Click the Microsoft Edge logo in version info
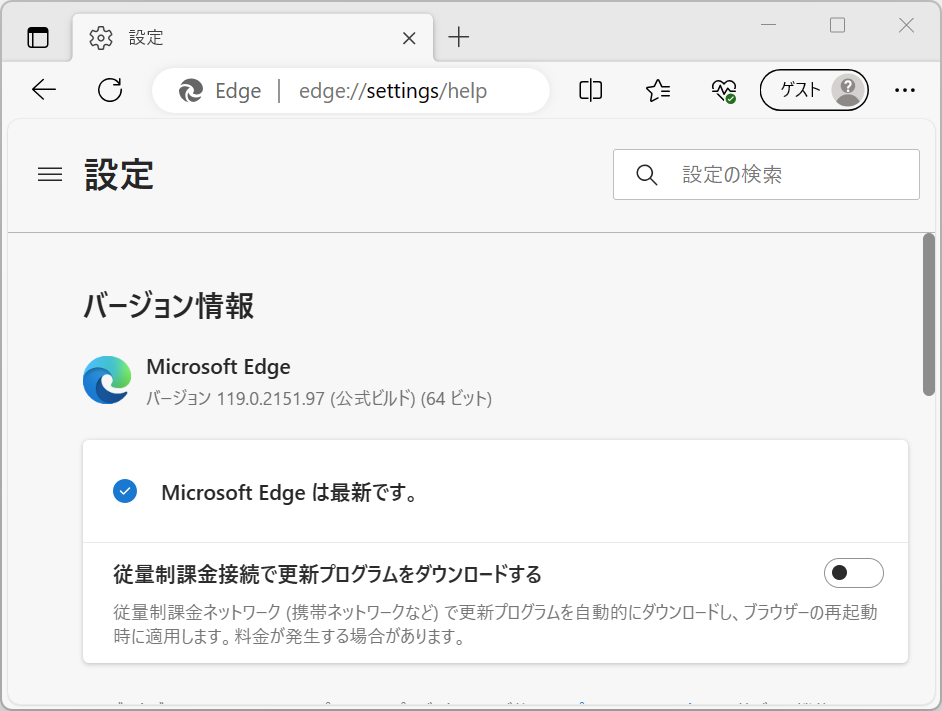This screenshot has width=942, height=711. point(107,380)
